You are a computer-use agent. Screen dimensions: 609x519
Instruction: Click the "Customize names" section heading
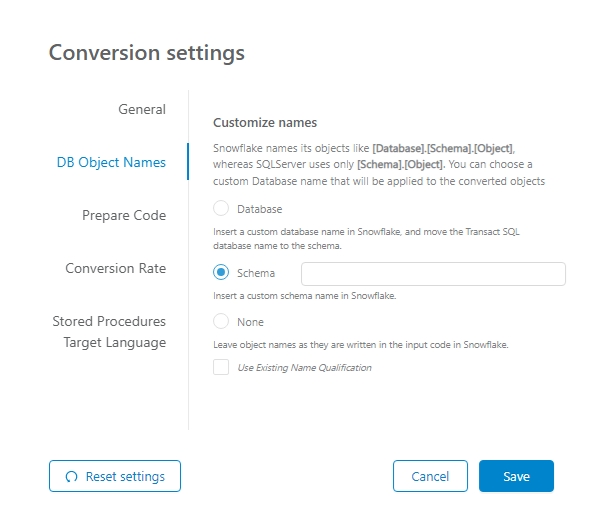click(x=265, y=123)
